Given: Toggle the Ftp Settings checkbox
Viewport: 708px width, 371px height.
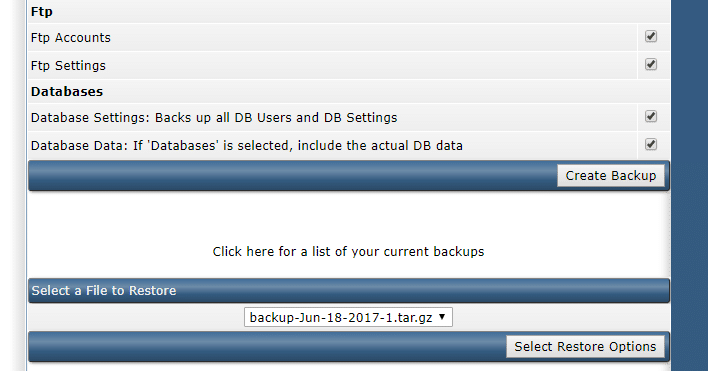Looking at the screenshot, I should (651, 65).
